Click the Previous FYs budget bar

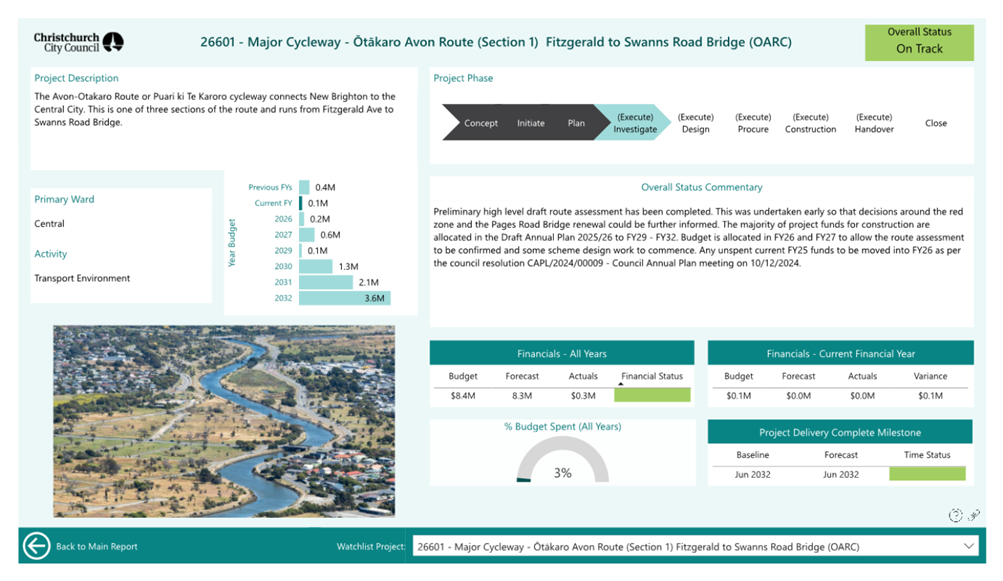[304, 187]
